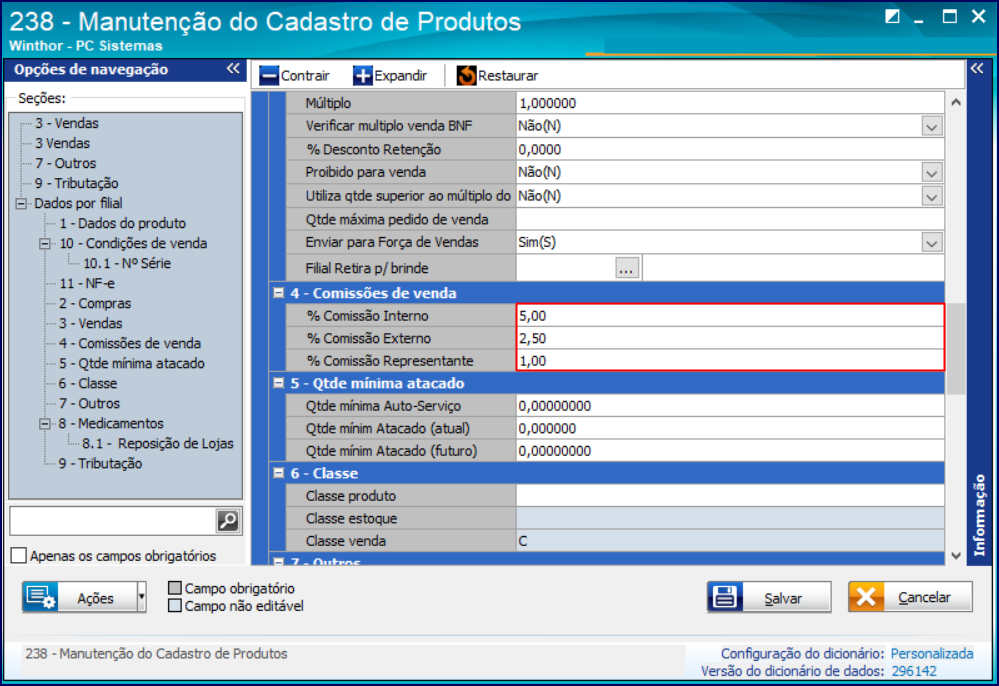This screenshot has height=686, width=999.
Task: Click the Expandir plus icon
Action: point(362,76)
